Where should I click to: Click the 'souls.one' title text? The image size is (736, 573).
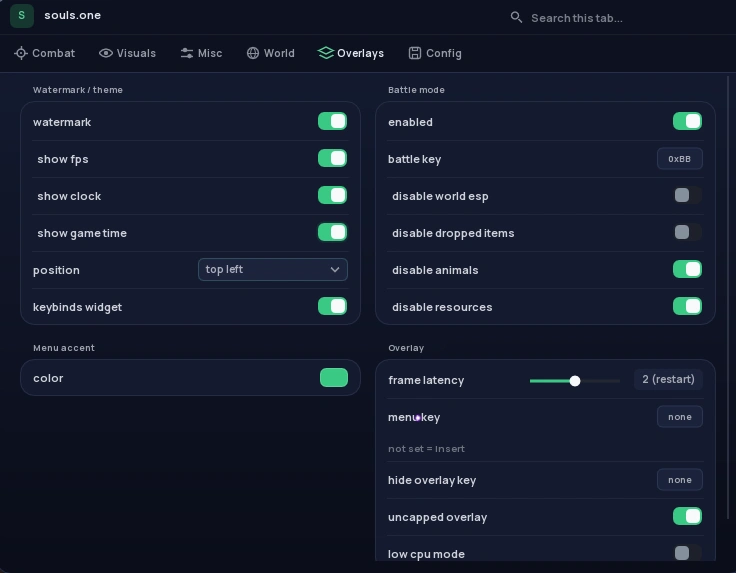pos(73,15)
